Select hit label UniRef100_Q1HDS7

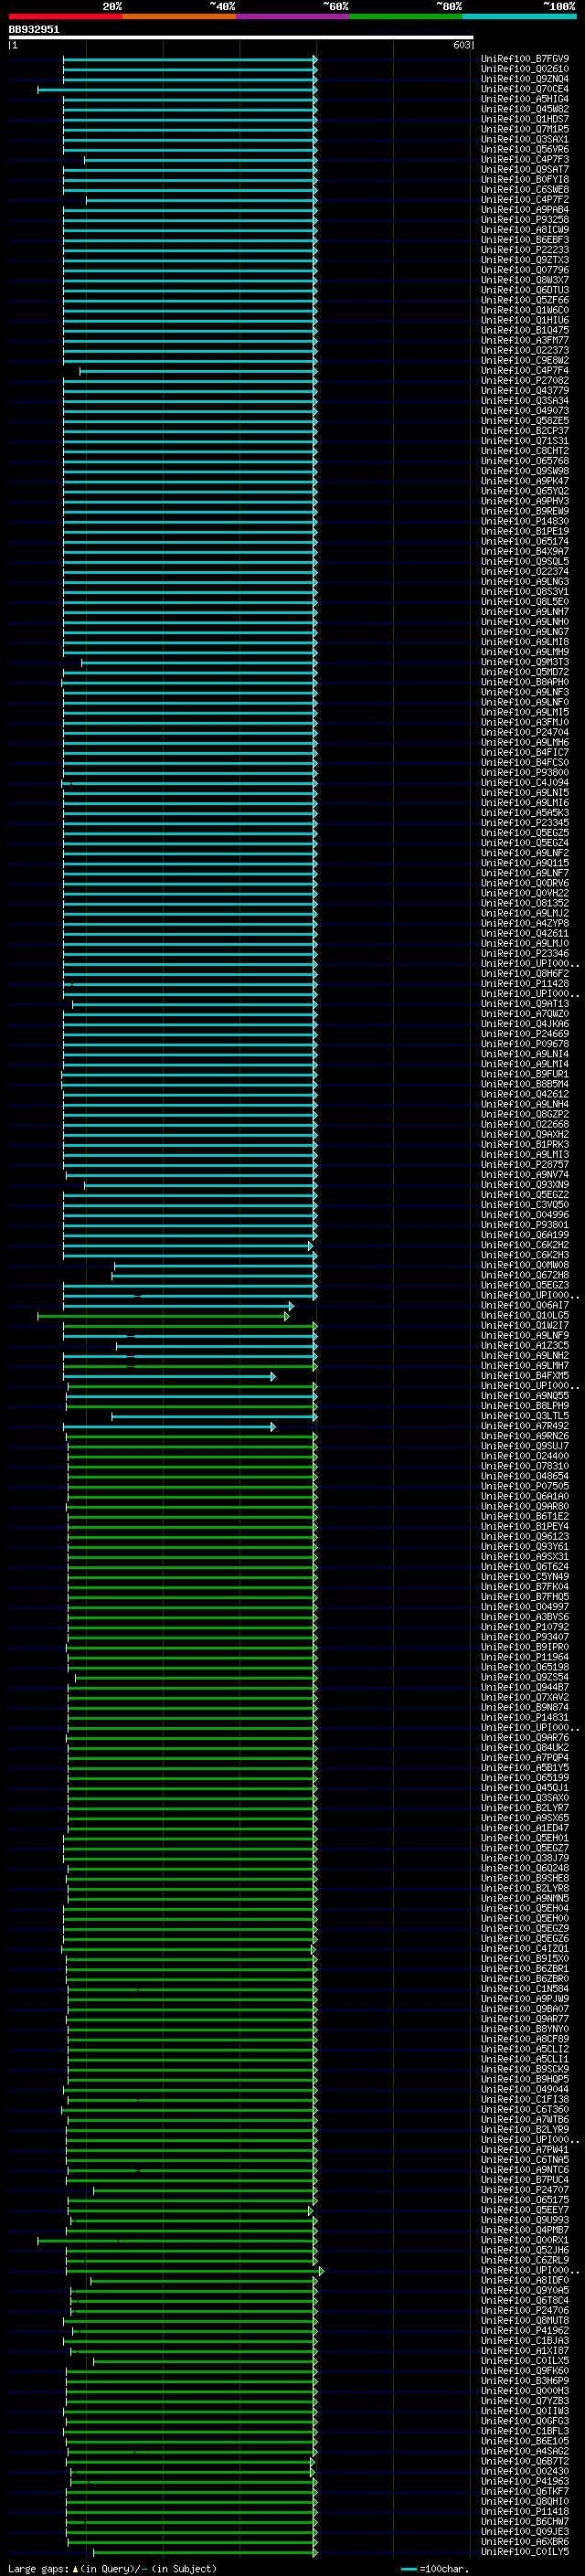525,119
